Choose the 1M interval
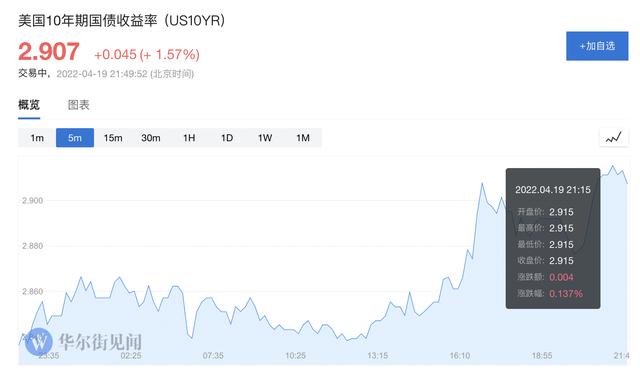 pos(302,138)
